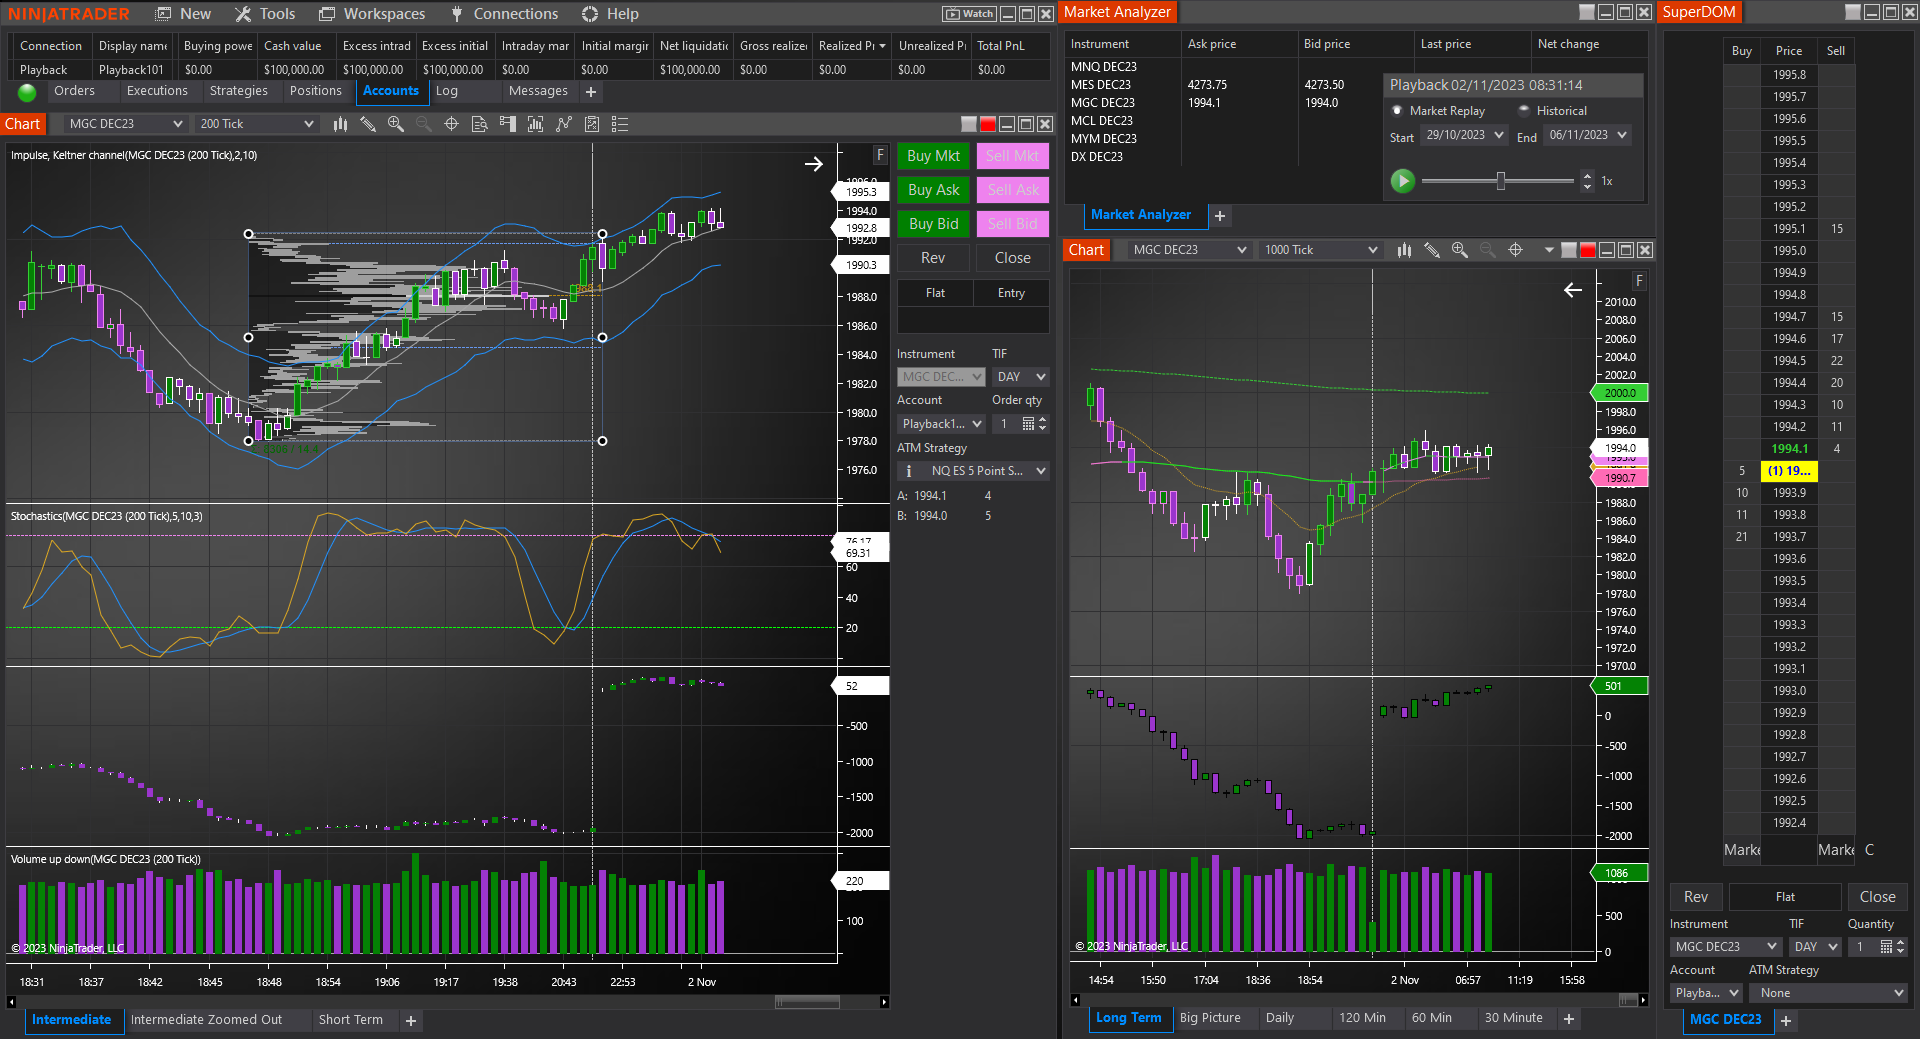Click zoom in magnifier on left chart toolbar
Viewport: 1920px width, 1039px height.
tap(396, 124)
